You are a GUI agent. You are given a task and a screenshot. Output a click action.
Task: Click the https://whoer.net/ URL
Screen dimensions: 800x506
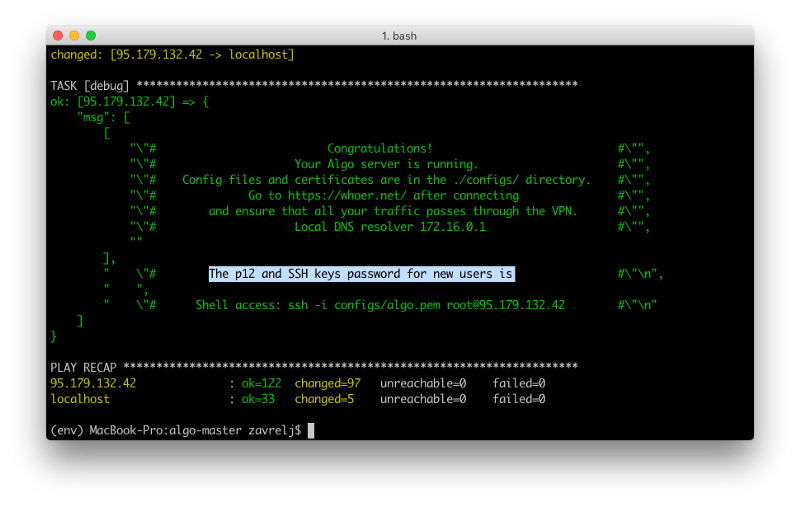347,196
